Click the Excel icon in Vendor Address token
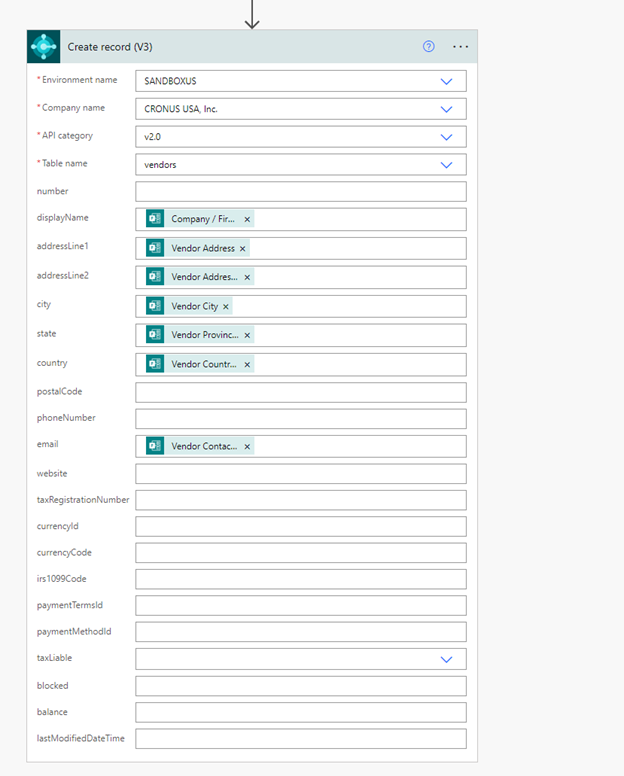Viewport: 624px width, 776px height. (x=155, y=248)
